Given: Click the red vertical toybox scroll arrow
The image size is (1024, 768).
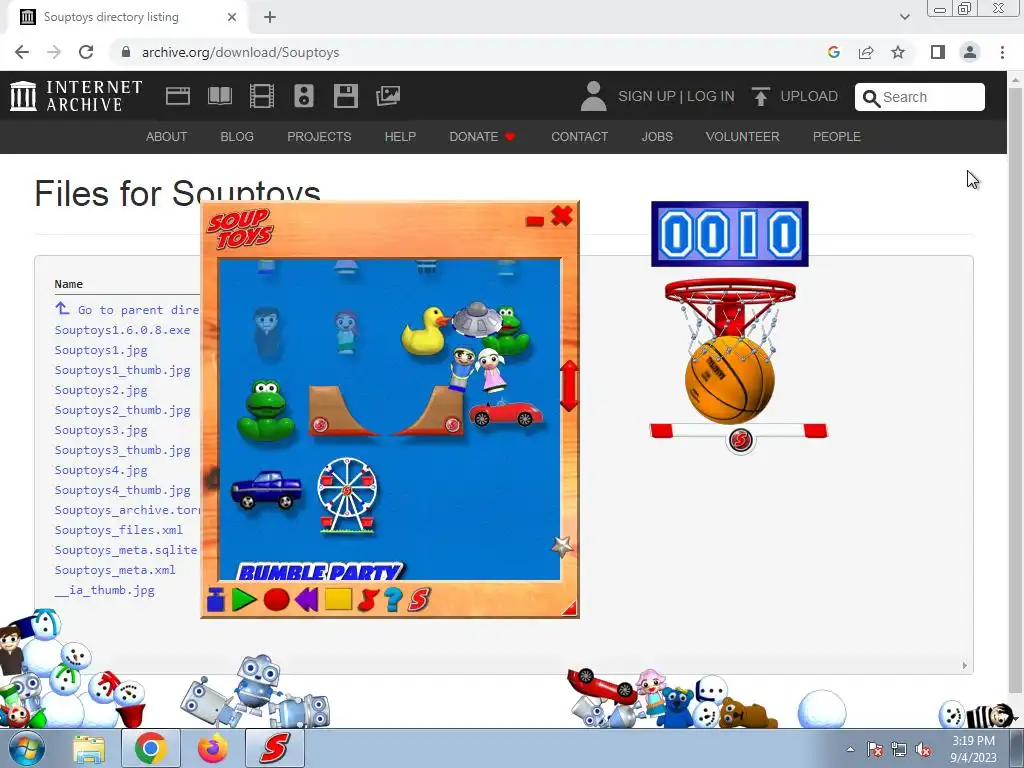Looking at the screenshot, I should (569, 385).
